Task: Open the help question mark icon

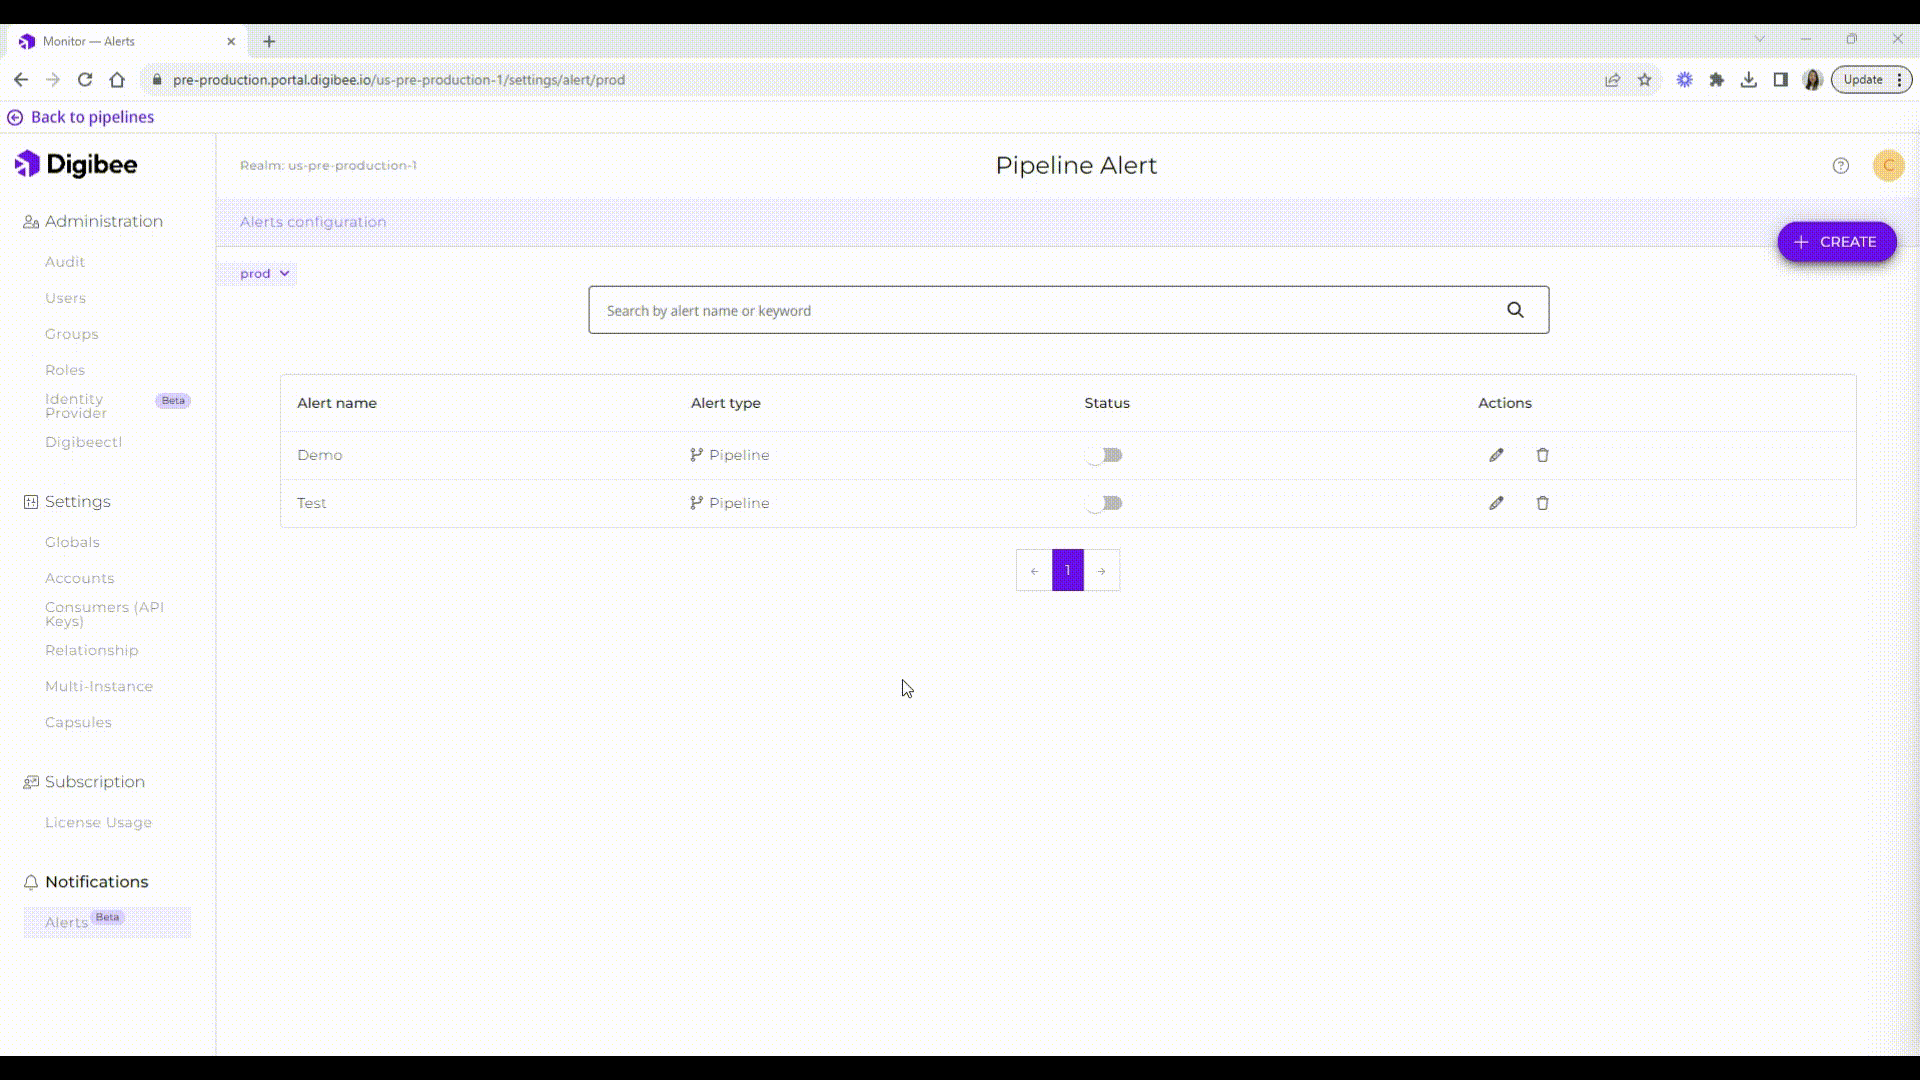Action: (x=1840, y=166)
